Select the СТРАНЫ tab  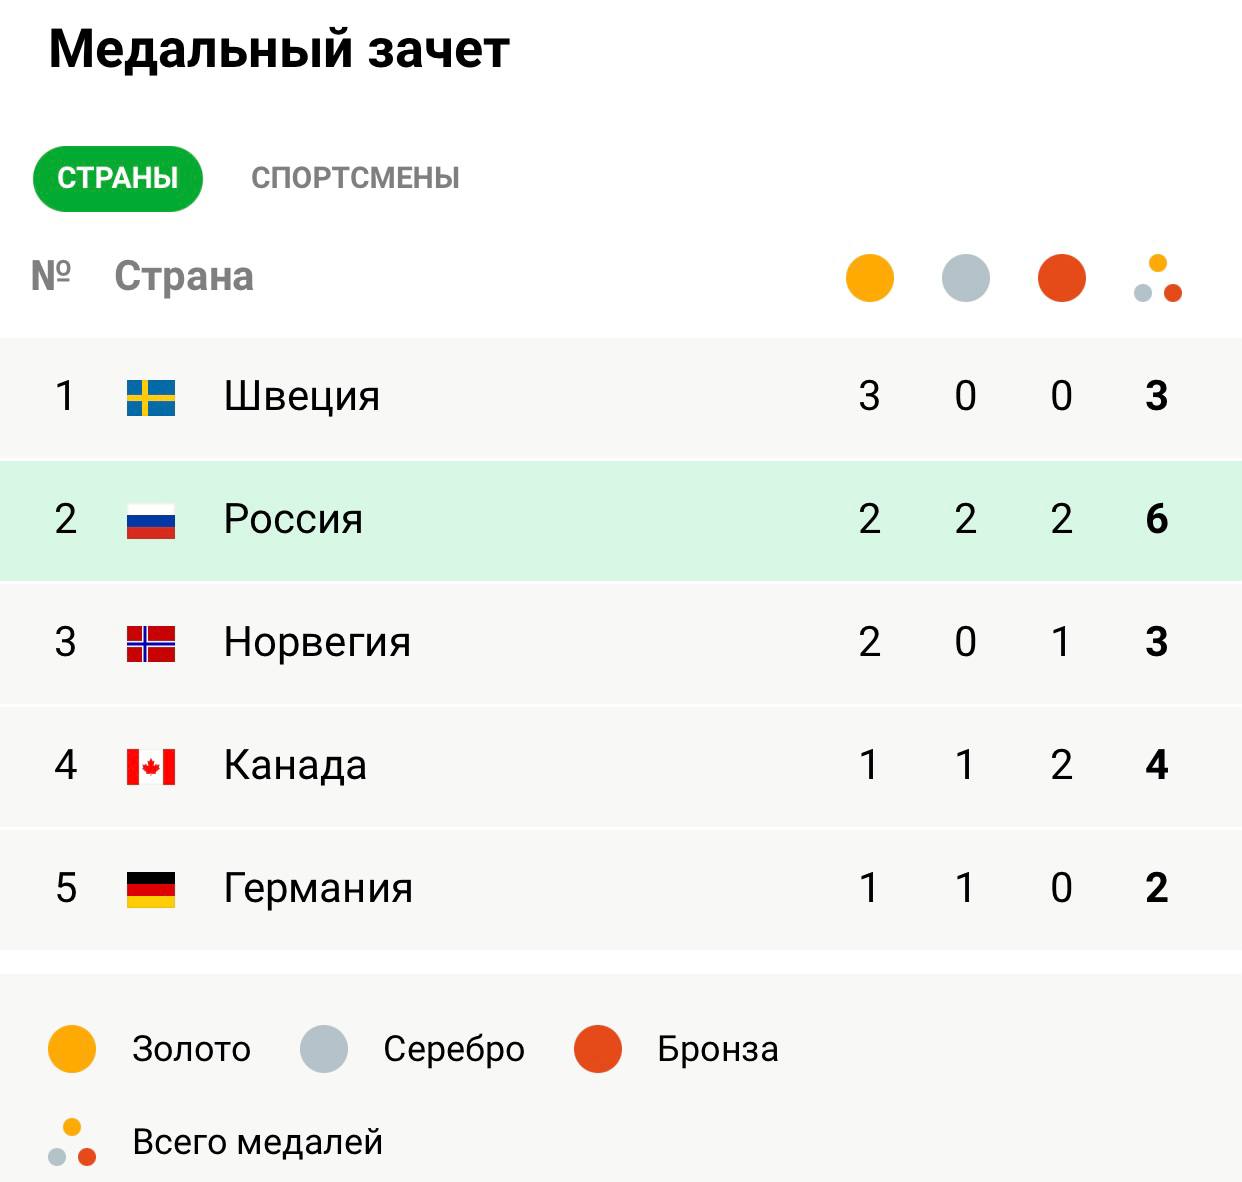(118, 178)
